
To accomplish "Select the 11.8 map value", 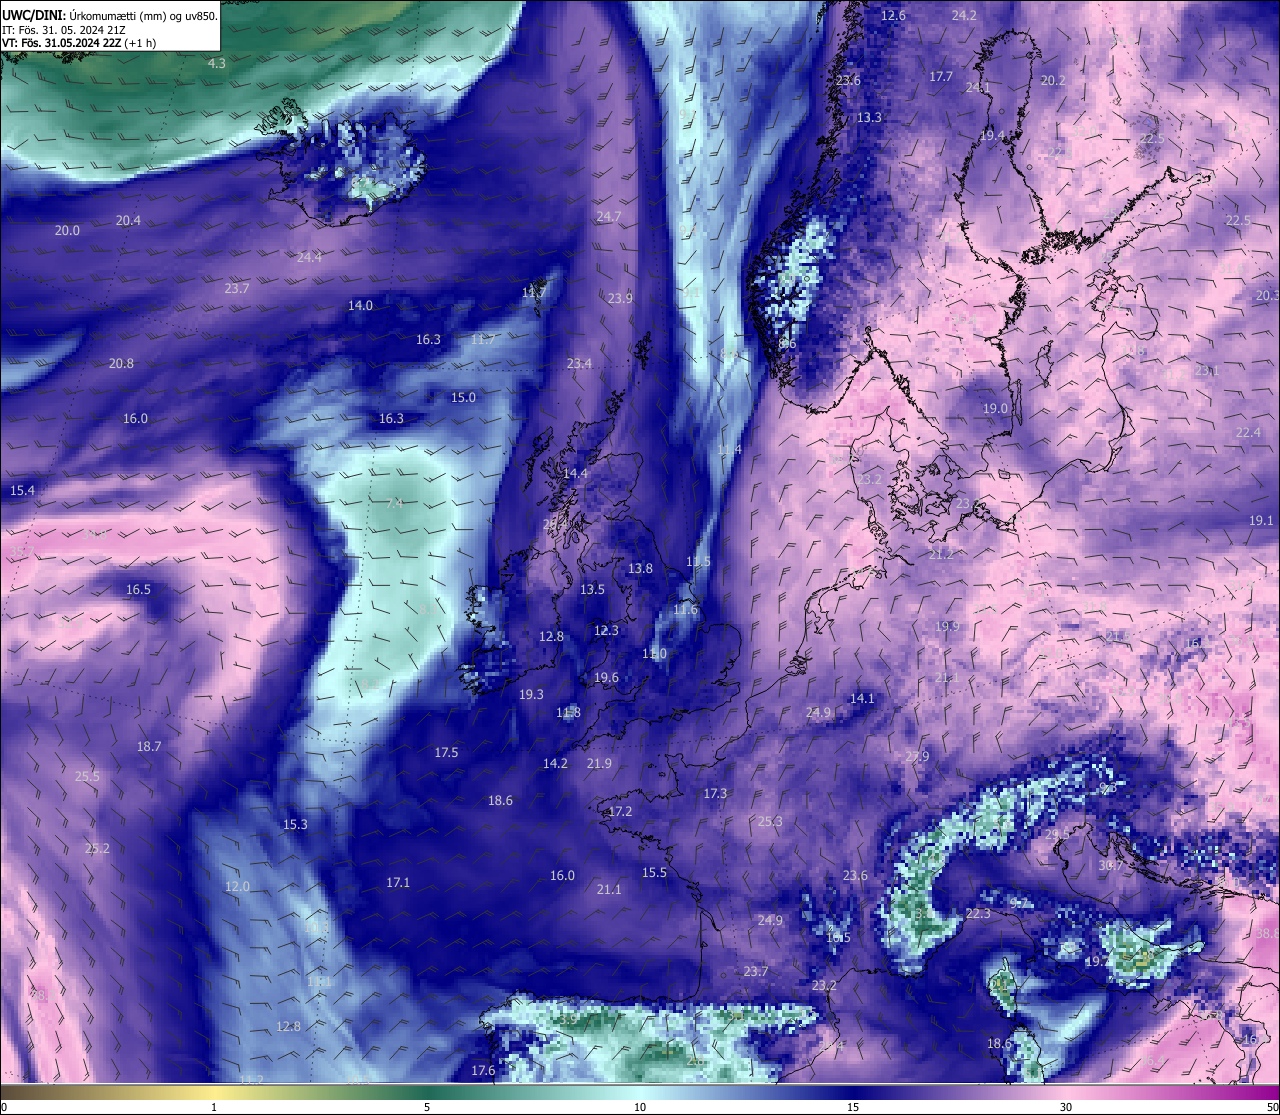I will (568, 712).
